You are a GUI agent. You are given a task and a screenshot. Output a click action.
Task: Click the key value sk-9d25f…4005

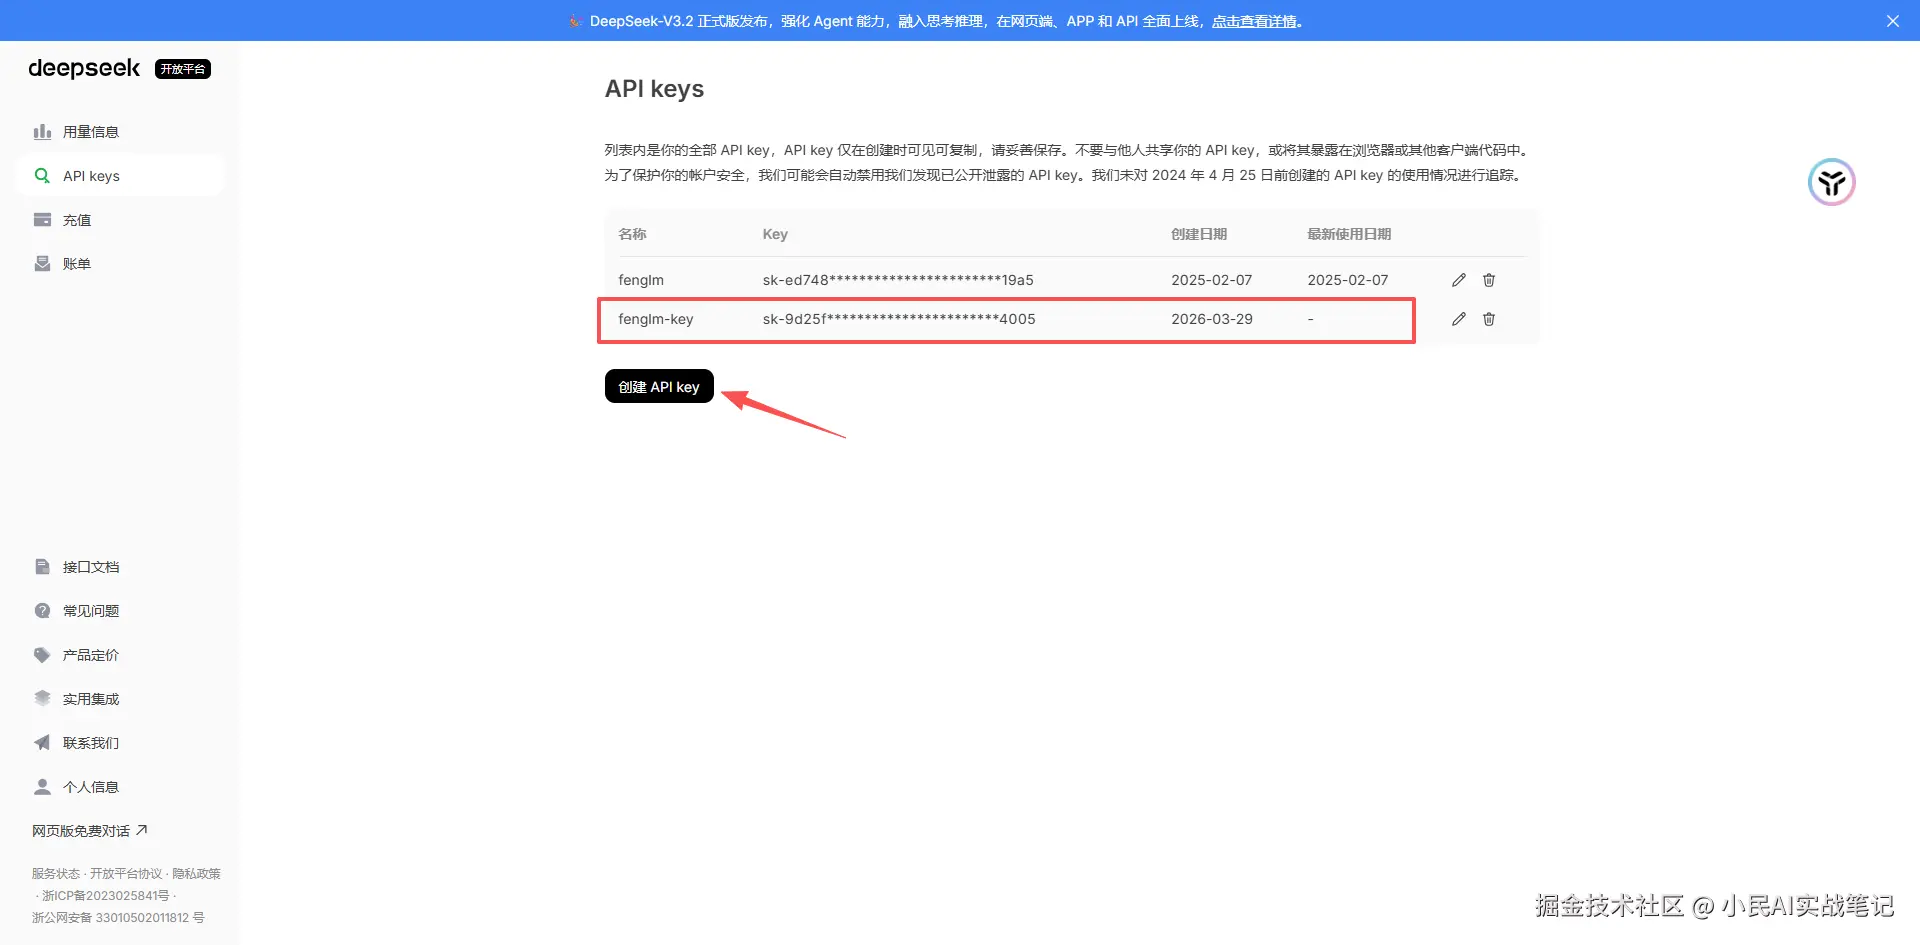(x=899, y=319)
